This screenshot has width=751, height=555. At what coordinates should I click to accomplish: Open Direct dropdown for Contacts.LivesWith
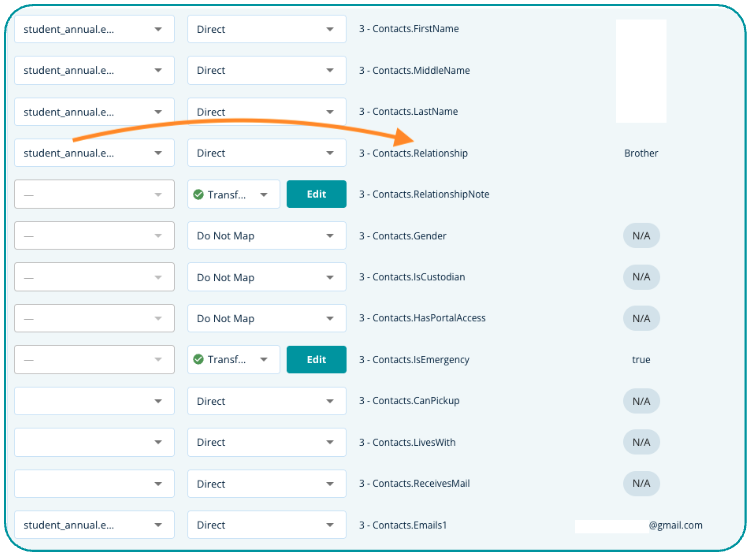266,442
